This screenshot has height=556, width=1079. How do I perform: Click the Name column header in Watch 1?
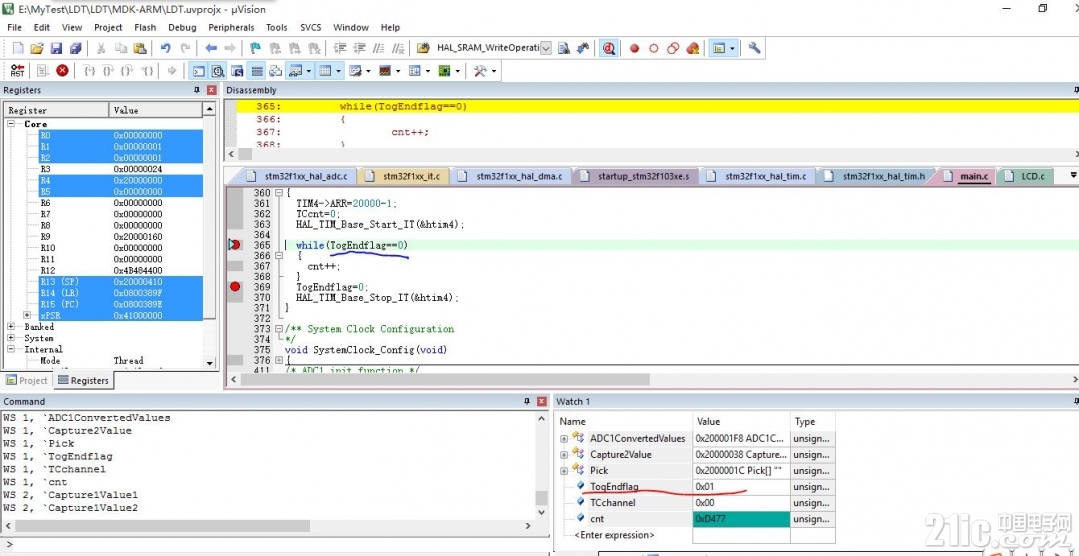click(623, 421)
